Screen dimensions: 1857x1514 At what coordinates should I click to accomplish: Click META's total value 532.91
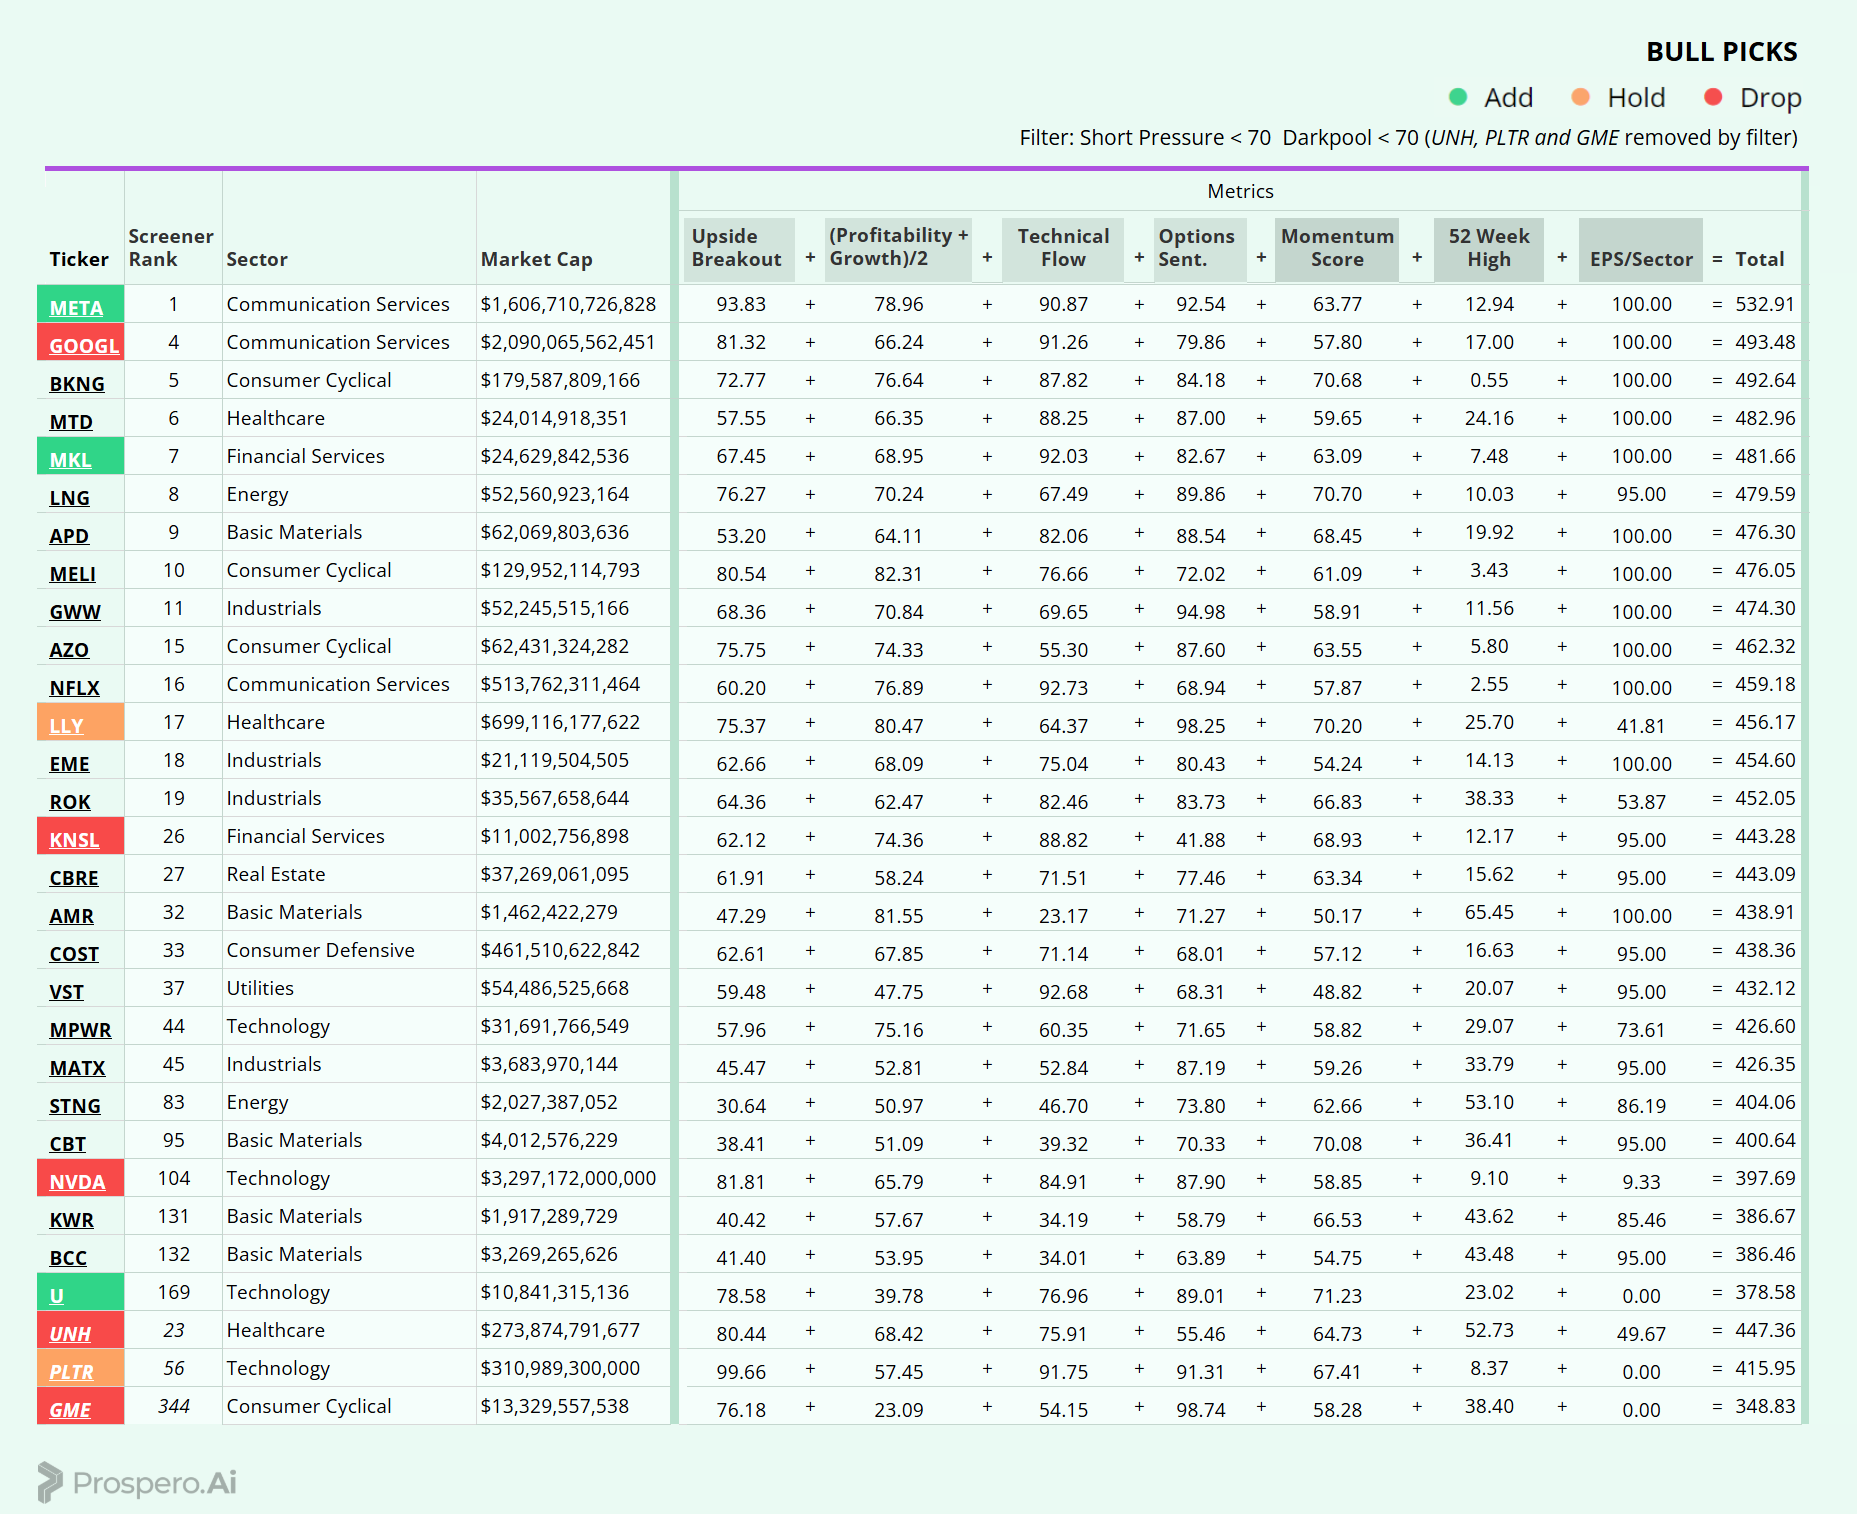(1765, 304)
